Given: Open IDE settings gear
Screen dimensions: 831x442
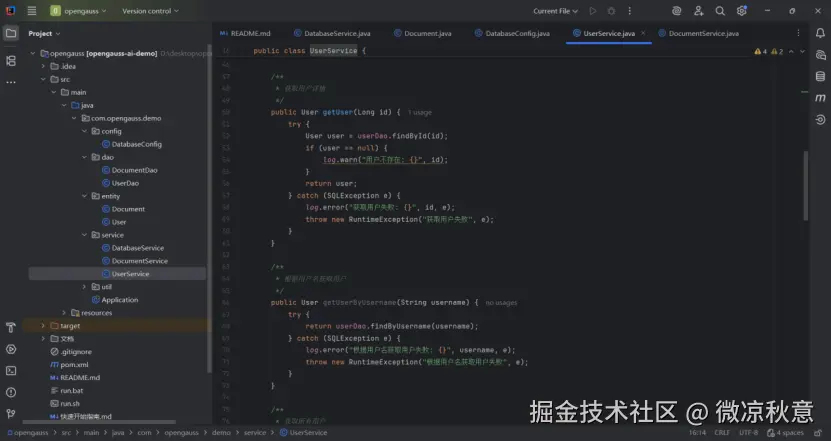Looking at the screenshot, I should pos(741,11).
